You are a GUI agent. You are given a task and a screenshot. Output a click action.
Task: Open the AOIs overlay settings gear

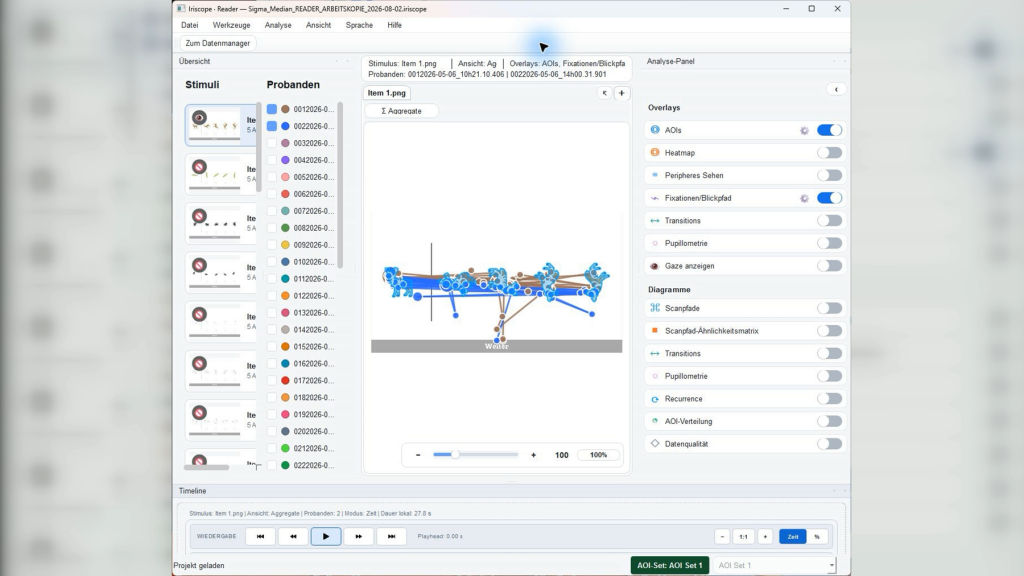click(x=804, y=131)
